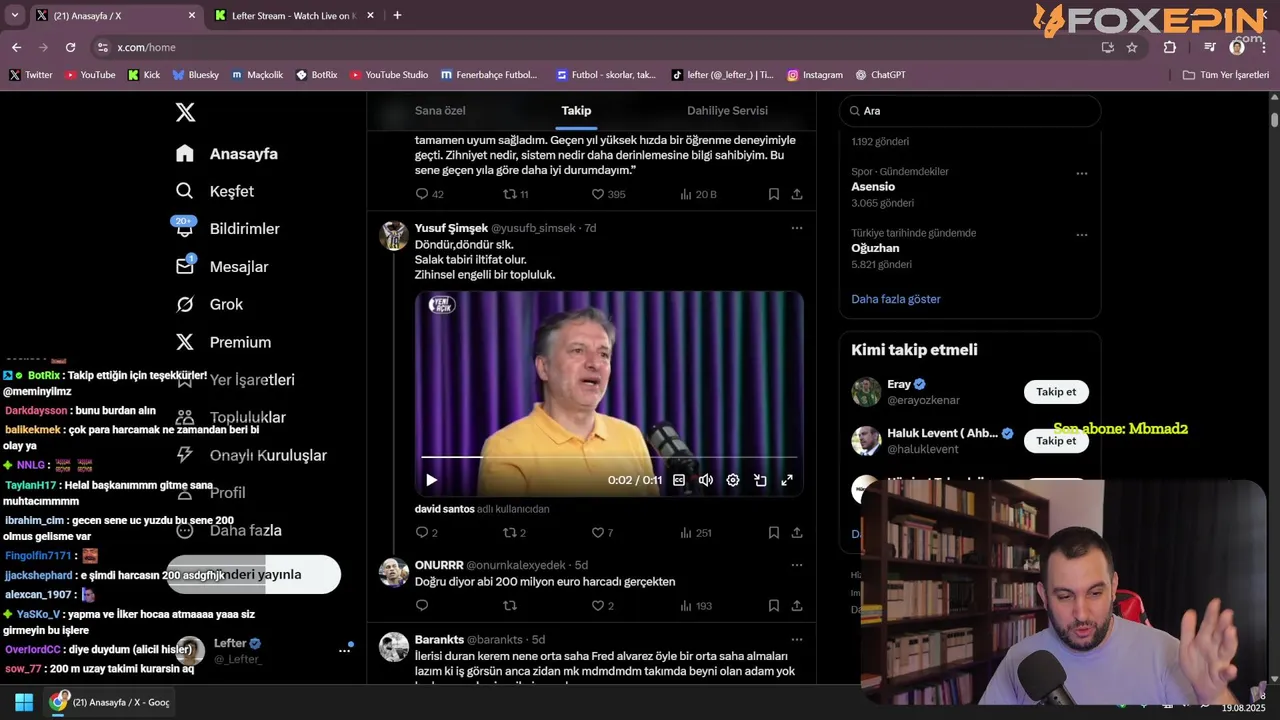This screenshot has height=720, width=1280.
Task: Expand video to fullscreen
Action: (787, 480)
